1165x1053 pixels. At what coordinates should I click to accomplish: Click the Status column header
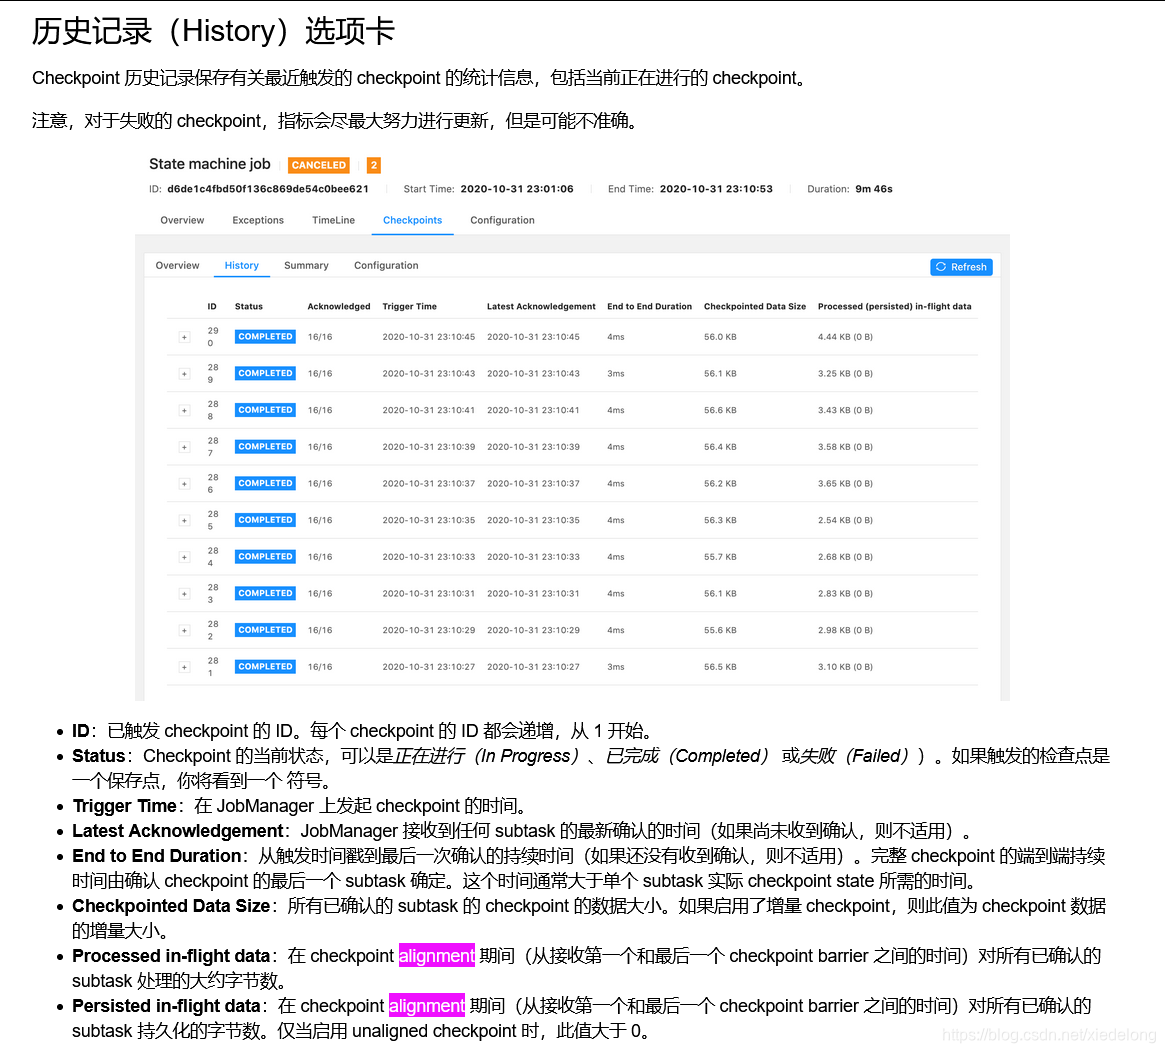pos(249,306)
